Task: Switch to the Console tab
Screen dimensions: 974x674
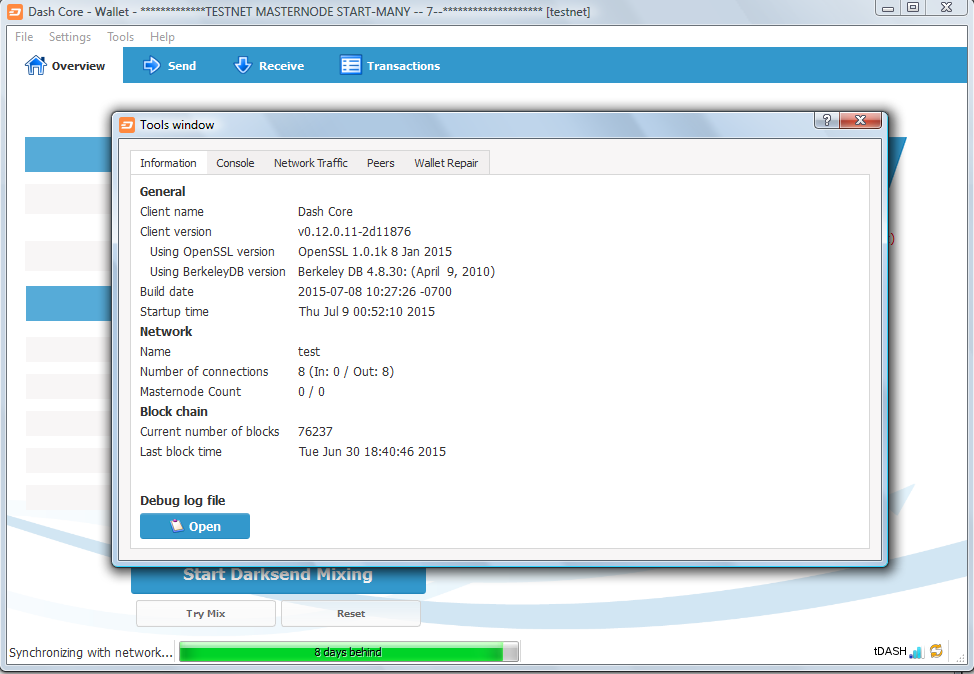Action: coord(235,163)
